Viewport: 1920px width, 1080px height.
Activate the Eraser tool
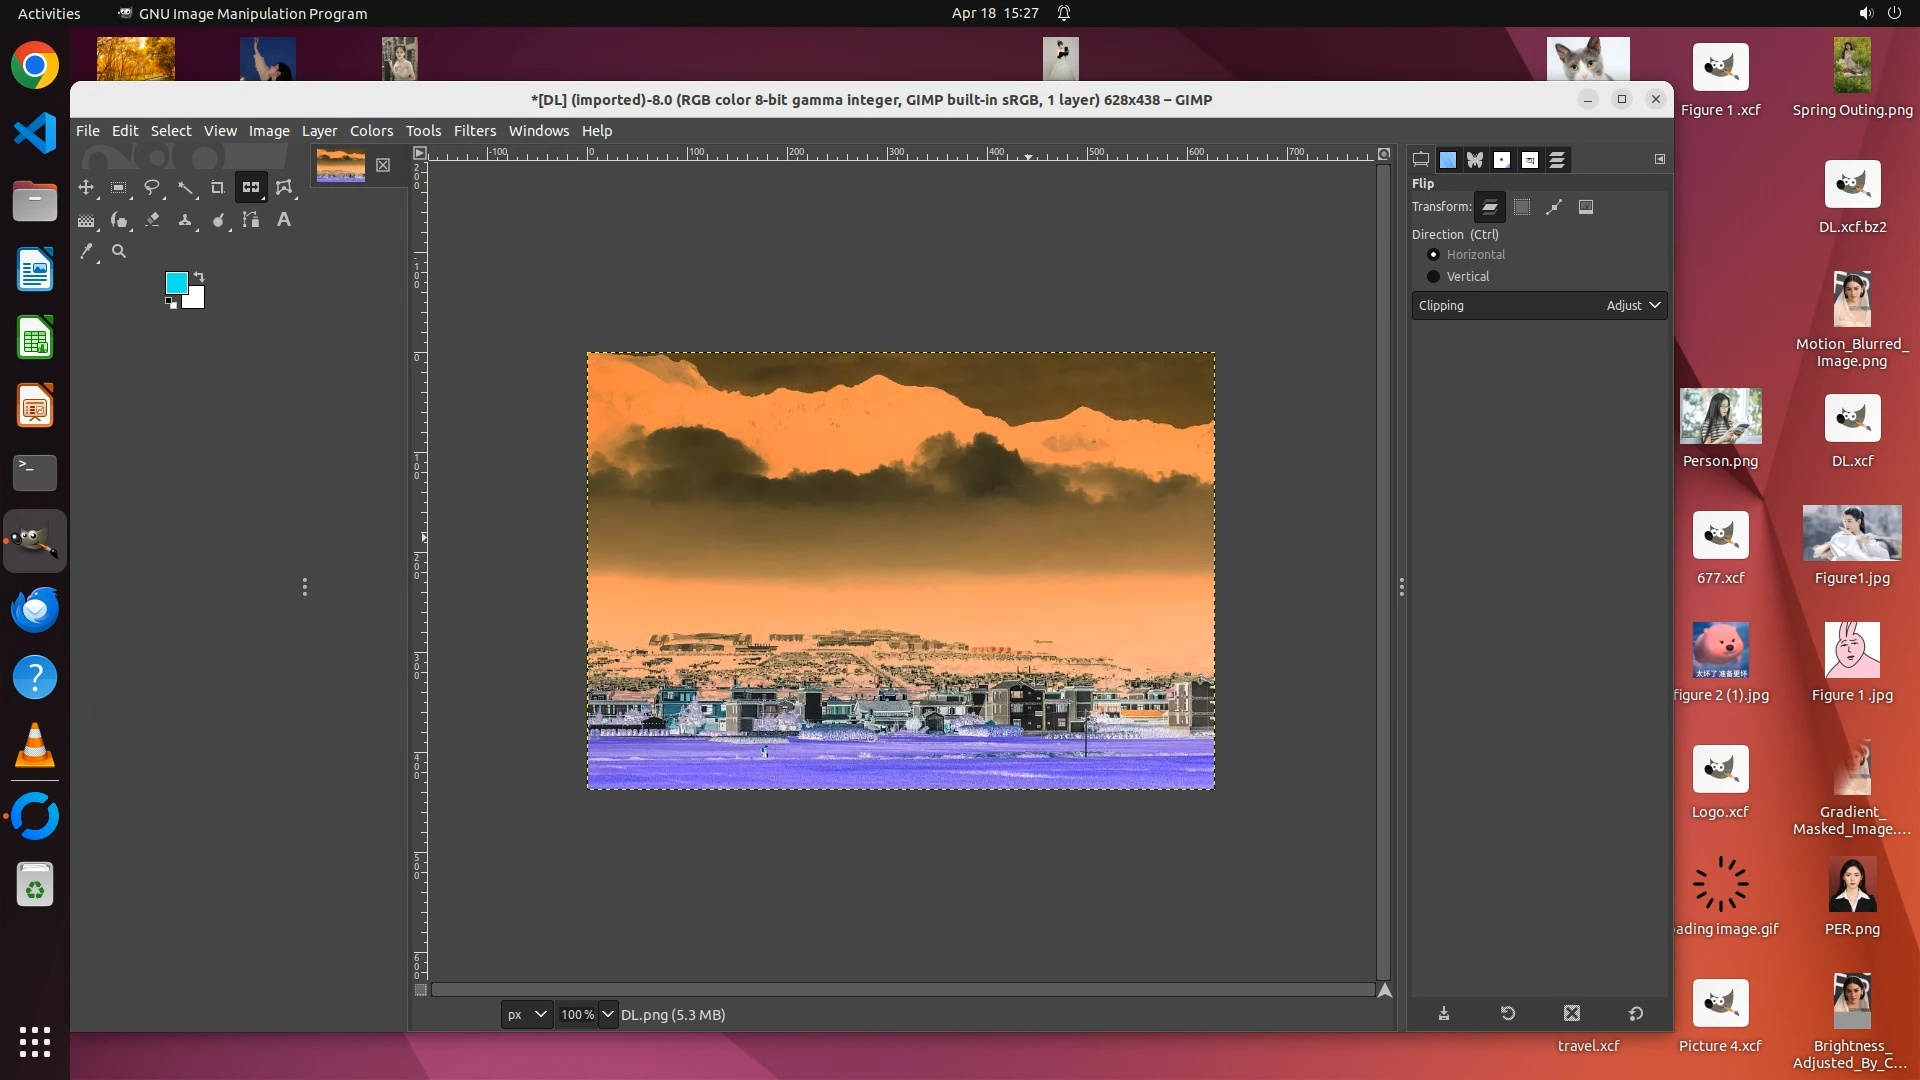click(x=152, y=220)
